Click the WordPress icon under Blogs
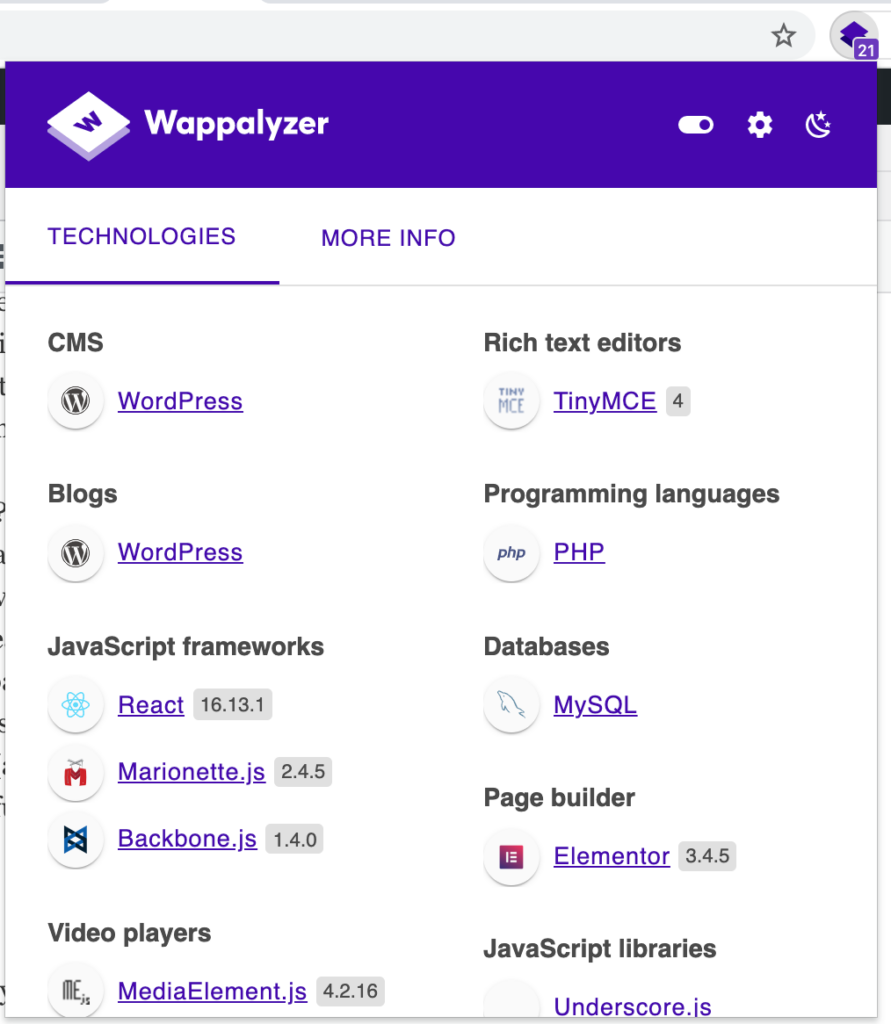The width and height of the screenshot is (891, 1024). pos(76,553)
